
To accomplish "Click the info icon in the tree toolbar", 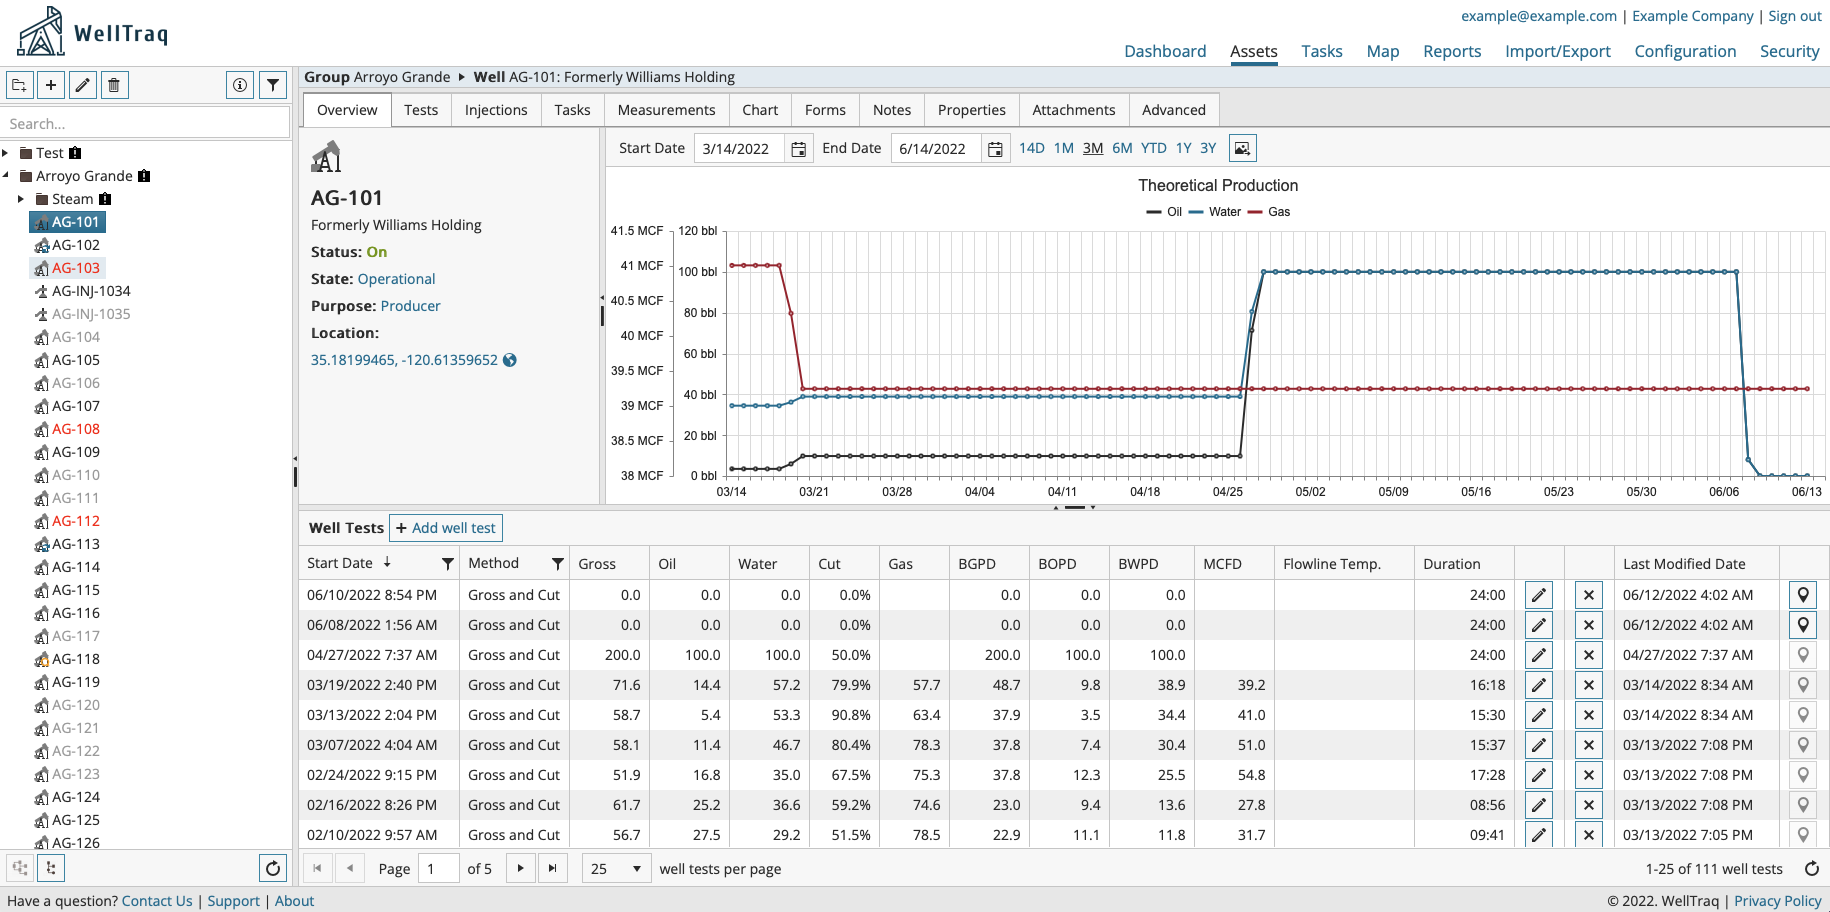I will [x=240, y=85].
